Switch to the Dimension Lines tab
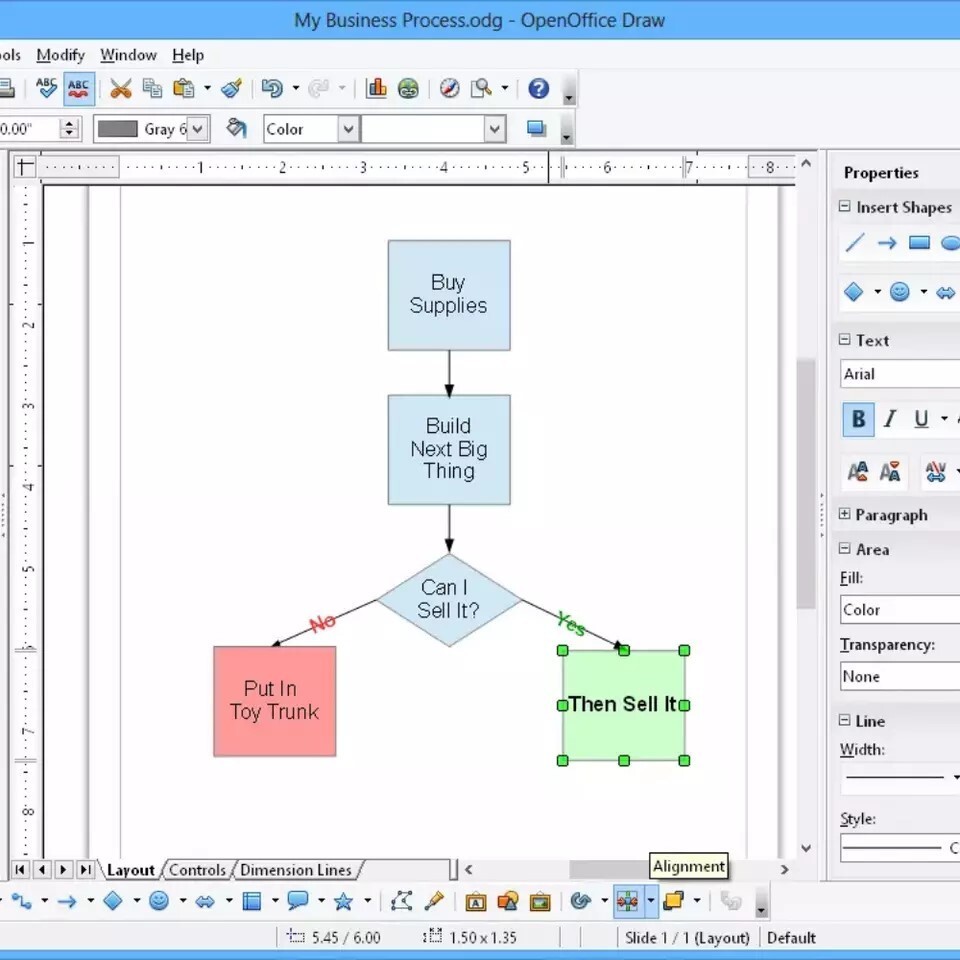960x960 pixels. [296, 869]
